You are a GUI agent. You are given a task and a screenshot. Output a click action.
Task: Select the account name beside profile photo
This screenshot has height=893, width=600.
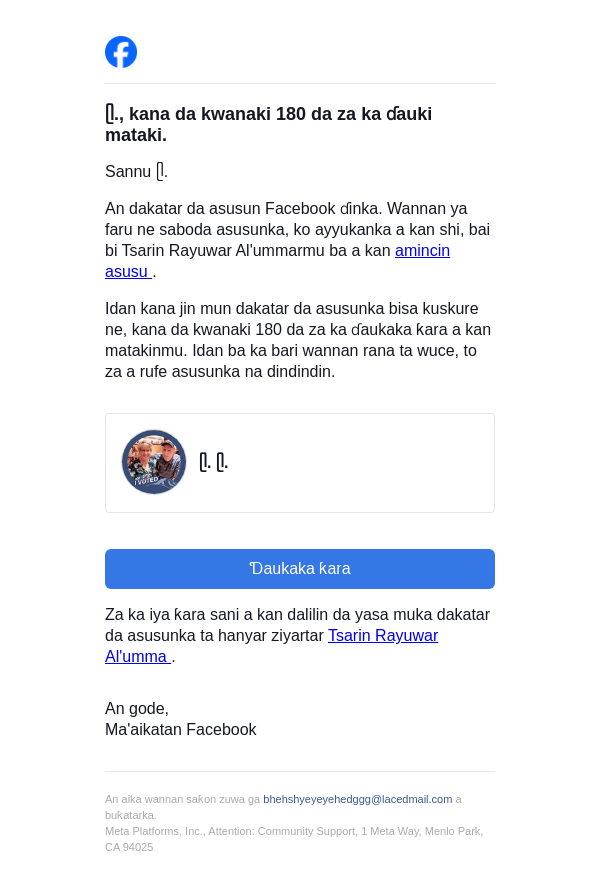click(x=213, y=462)
